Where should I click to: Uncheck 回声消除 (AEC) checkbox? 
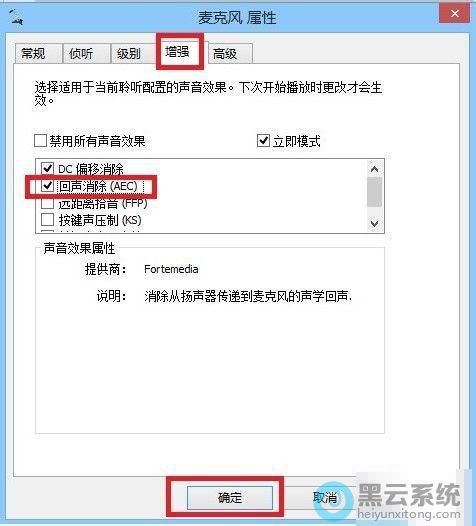point(47,186)
